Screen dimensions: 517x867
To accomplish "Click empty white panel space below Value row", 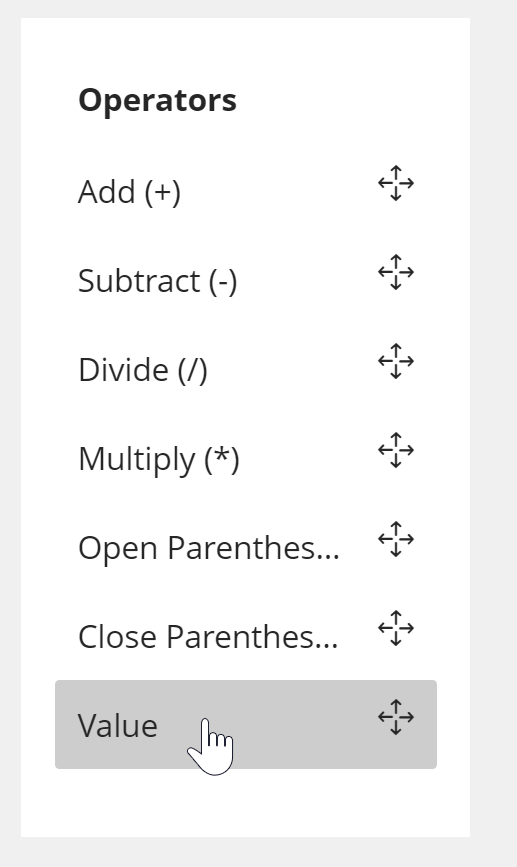I will coord(246,802).
